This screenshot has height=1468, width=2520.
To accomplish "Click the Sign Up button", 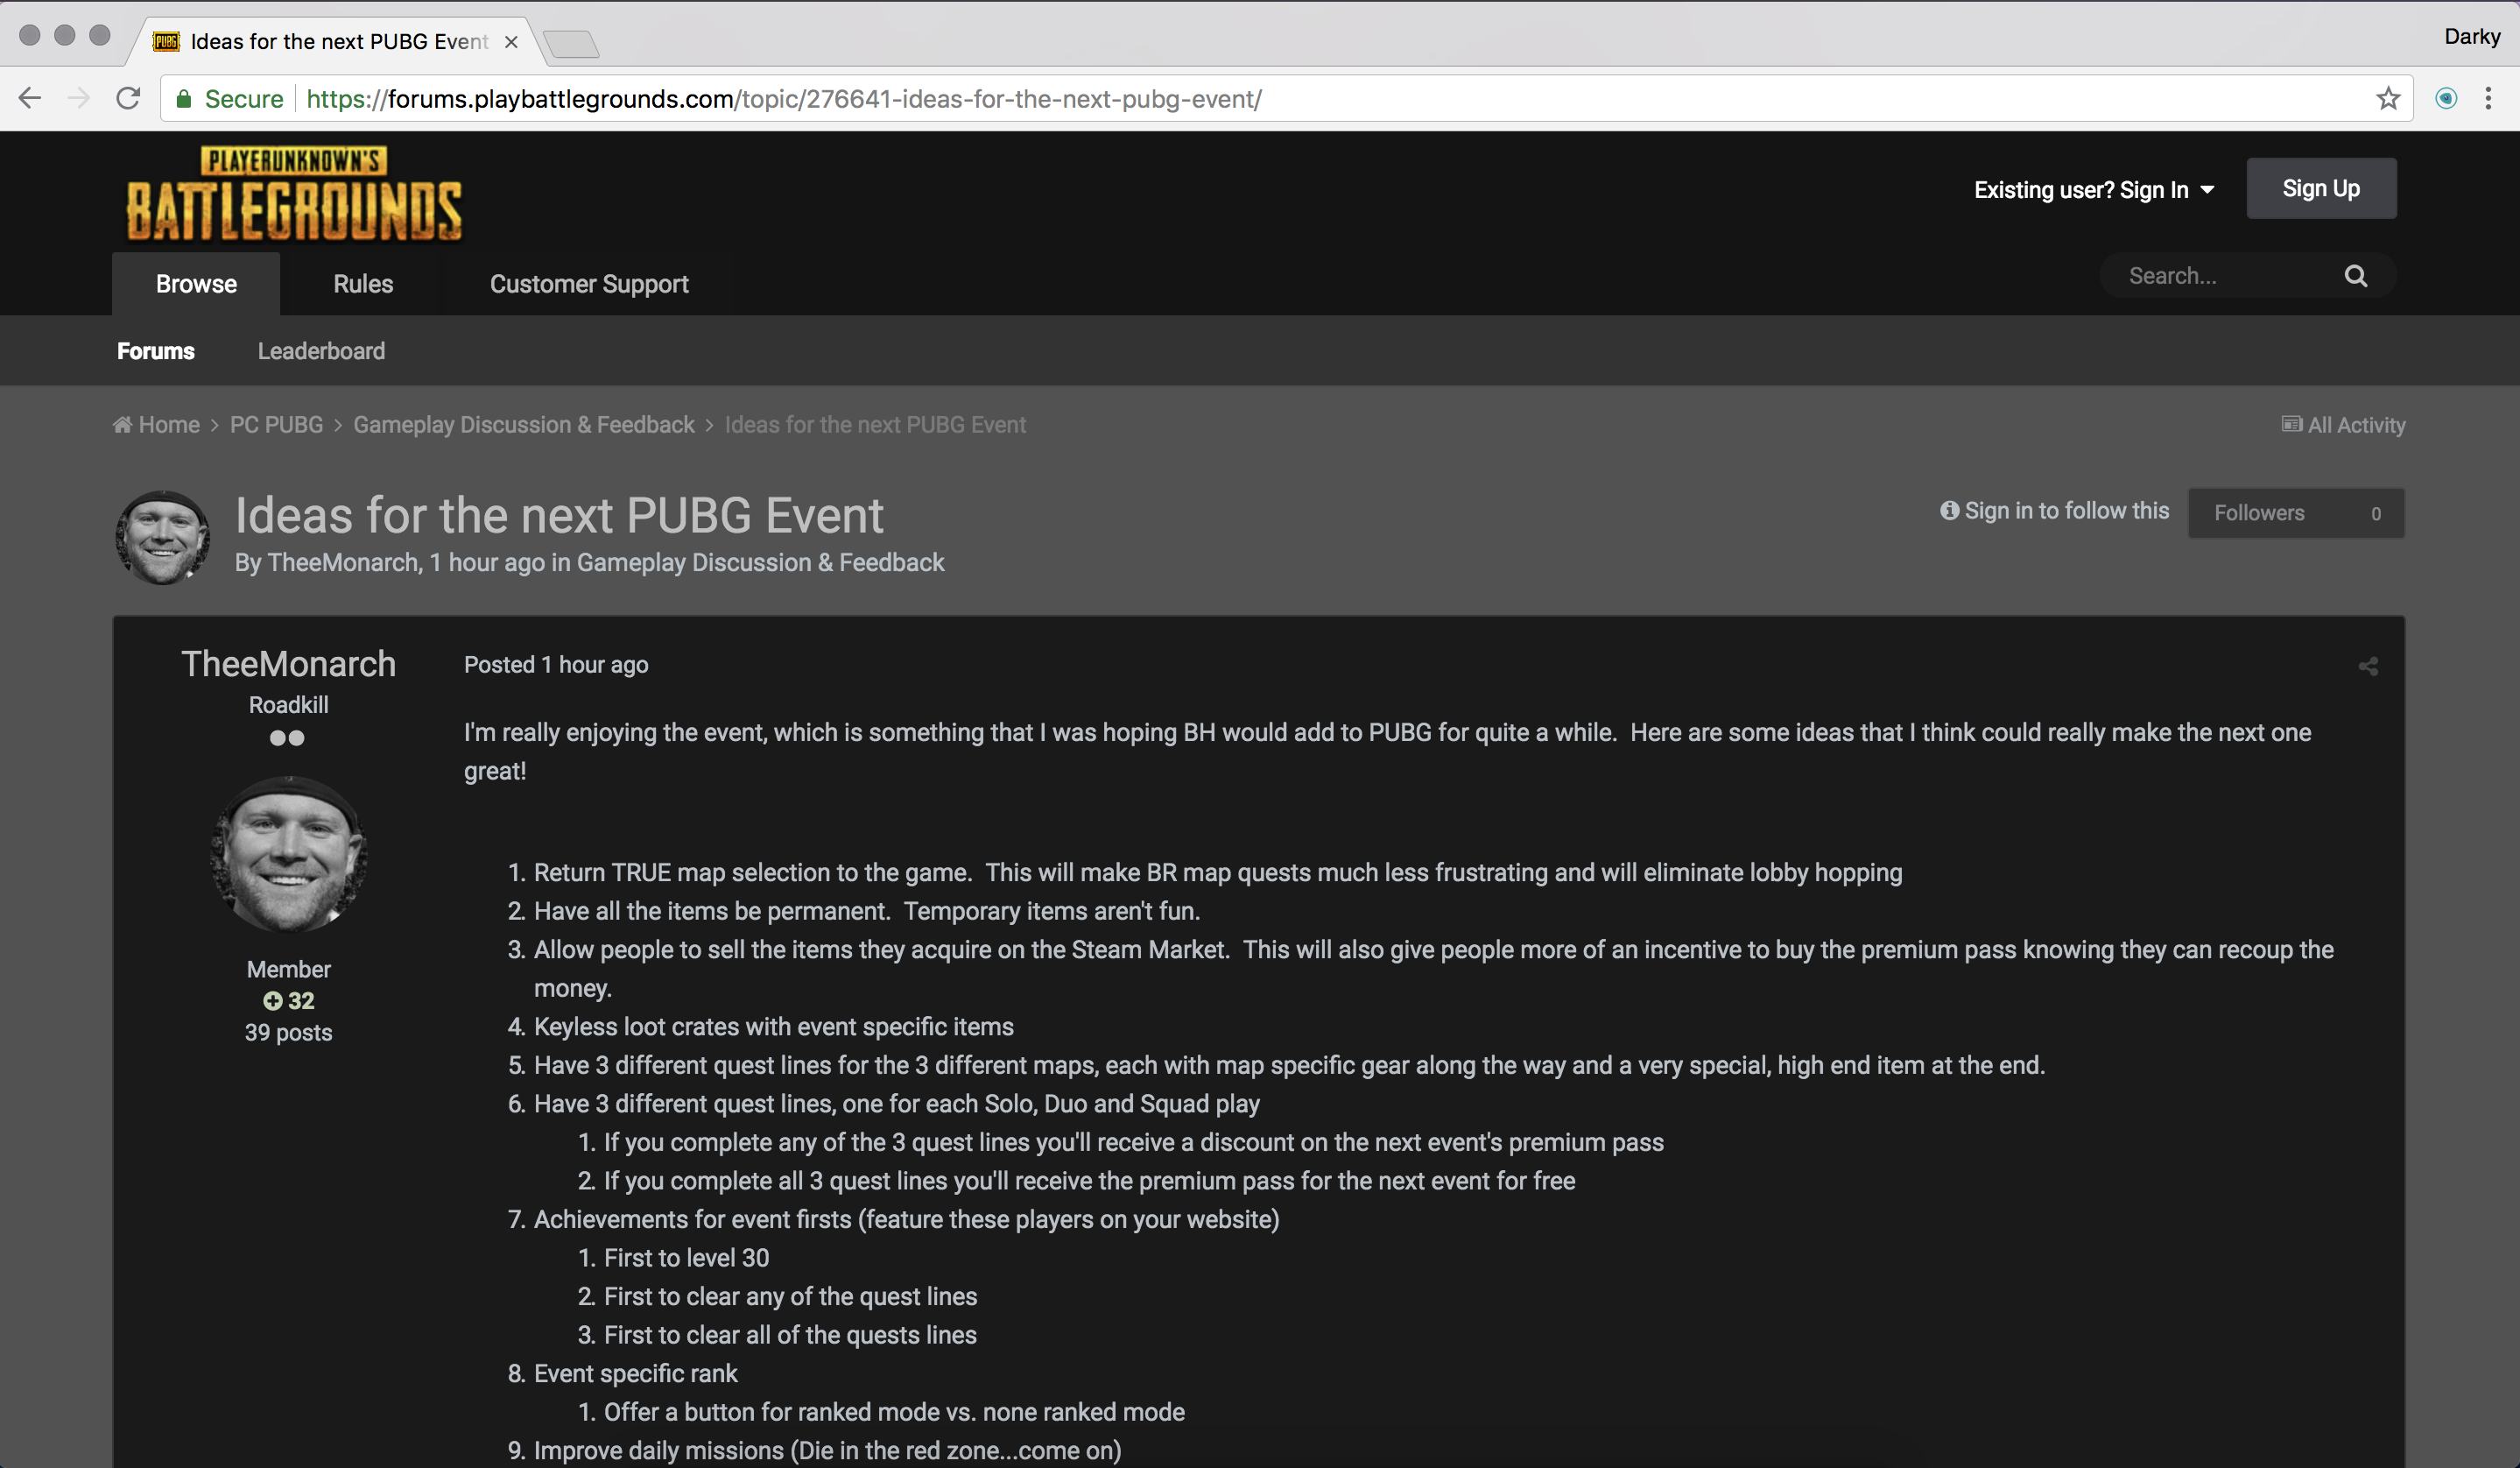I will (2321, 188).
